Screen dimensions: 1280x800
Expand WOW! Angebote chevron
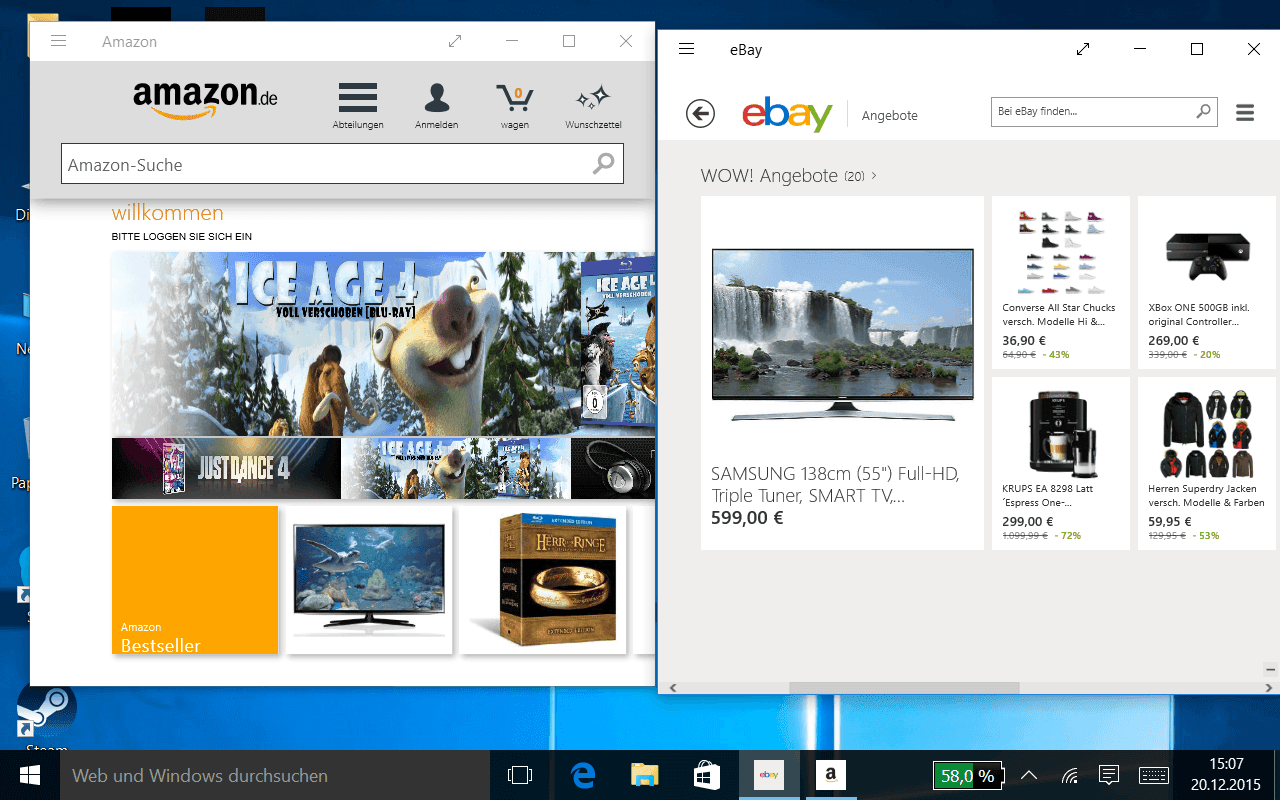[x=874, y=175]
